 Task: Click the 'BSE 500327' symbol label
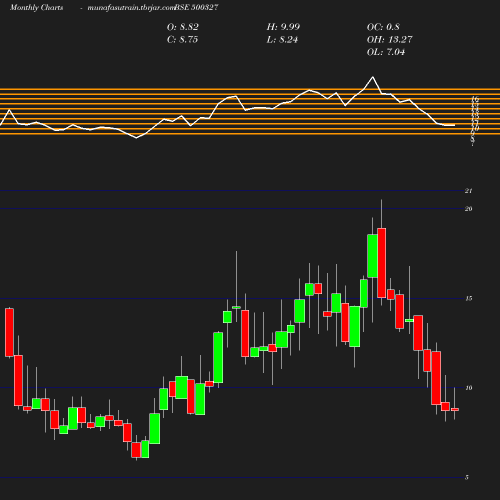click(196, 7)
